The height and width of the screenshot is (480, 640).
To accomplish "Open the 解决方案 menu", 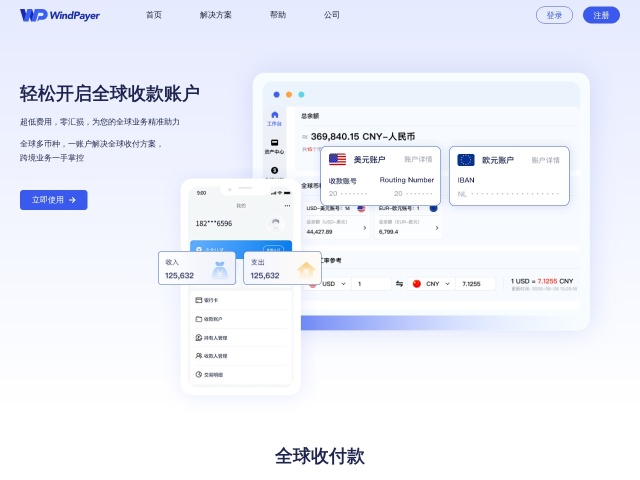I will pyautogui.click(x=216, y=15).
